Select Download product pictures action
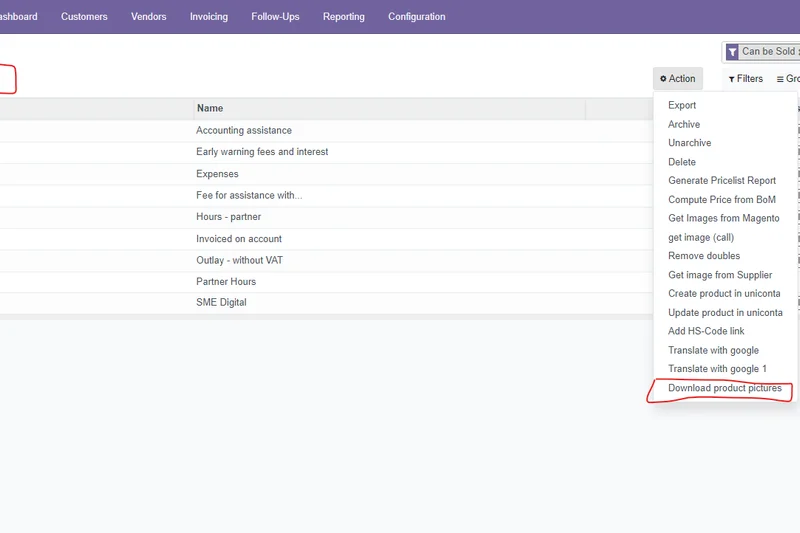 pyautogui.click(x=724, y=388)
